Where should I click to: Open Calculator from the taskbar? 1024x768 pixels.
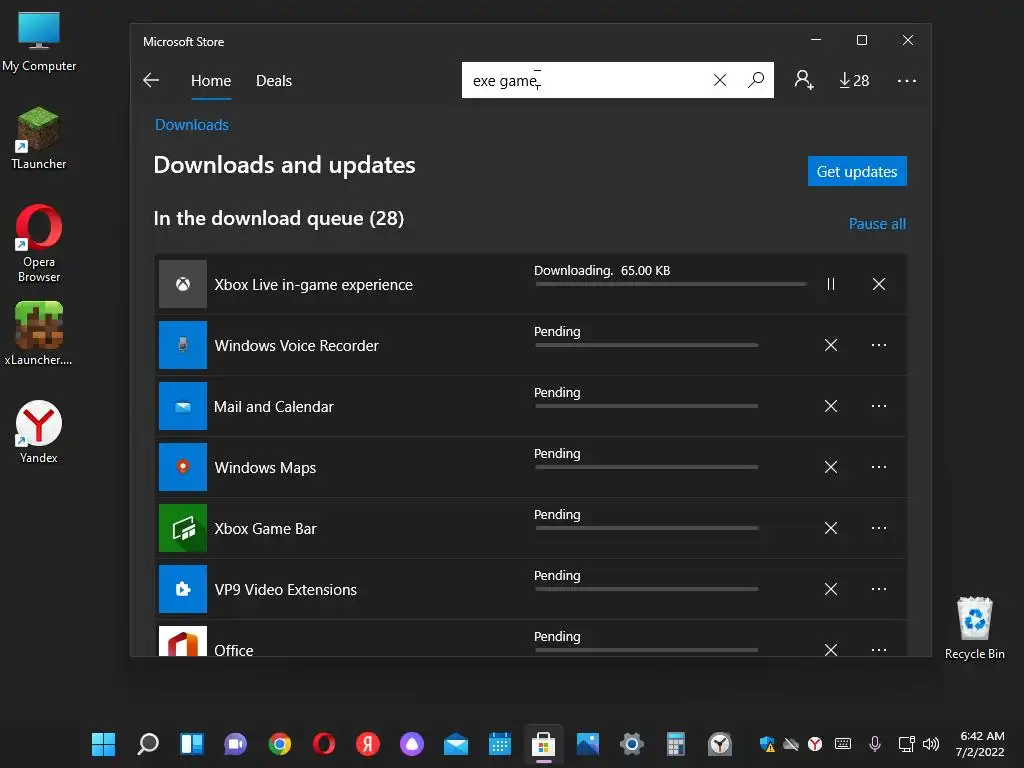pyautogui.click(x=675, y=744)
